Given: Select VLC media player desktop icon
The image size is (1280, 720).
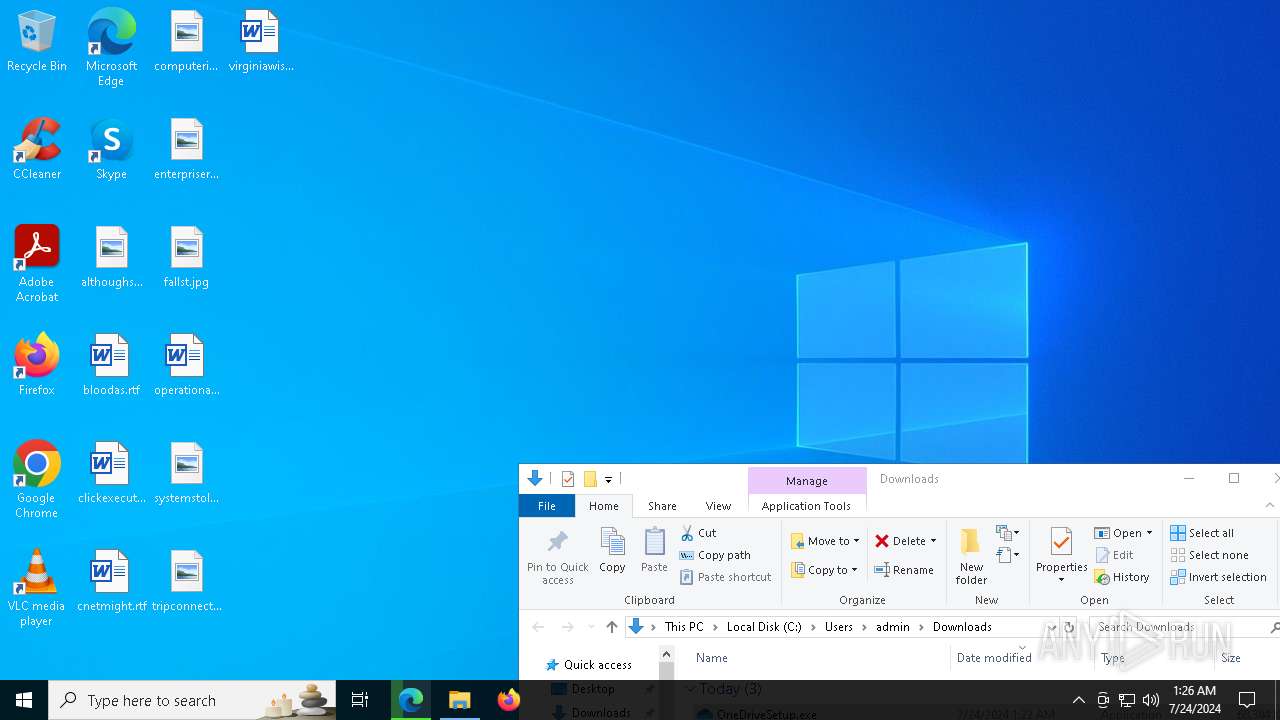Looking at the screenshot, I should click(37, 588).
